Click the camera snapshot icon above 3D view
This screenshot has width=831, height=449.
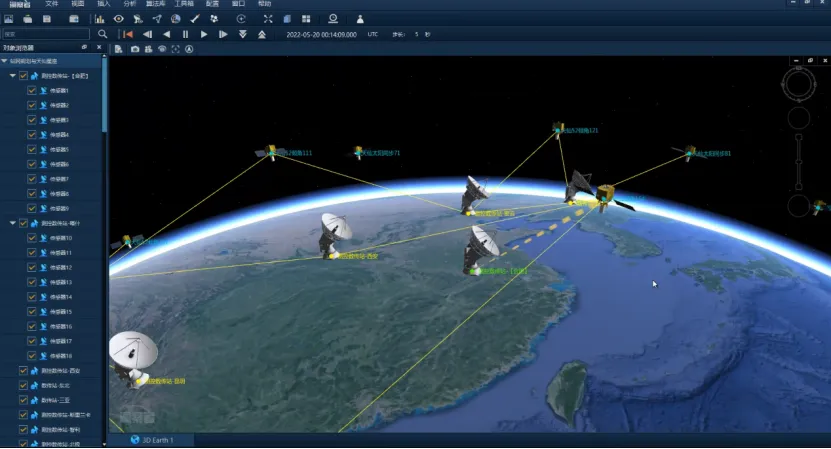[134, 48]
